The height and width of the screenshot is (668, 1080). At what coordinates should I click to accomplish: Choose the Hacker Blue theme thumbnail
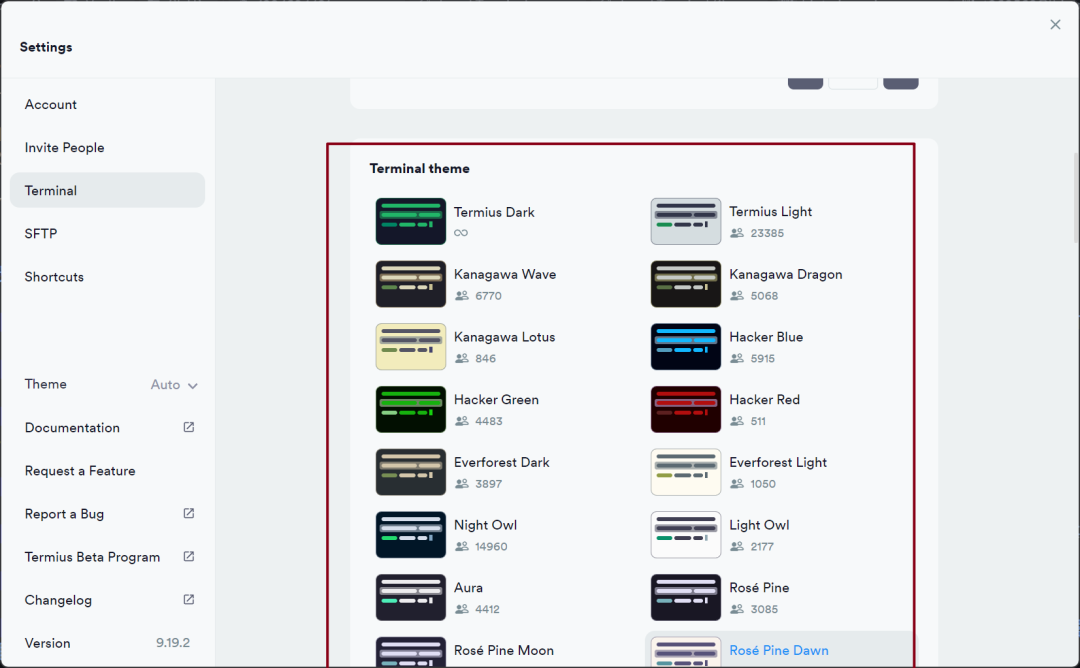click(x=686, y=347)
